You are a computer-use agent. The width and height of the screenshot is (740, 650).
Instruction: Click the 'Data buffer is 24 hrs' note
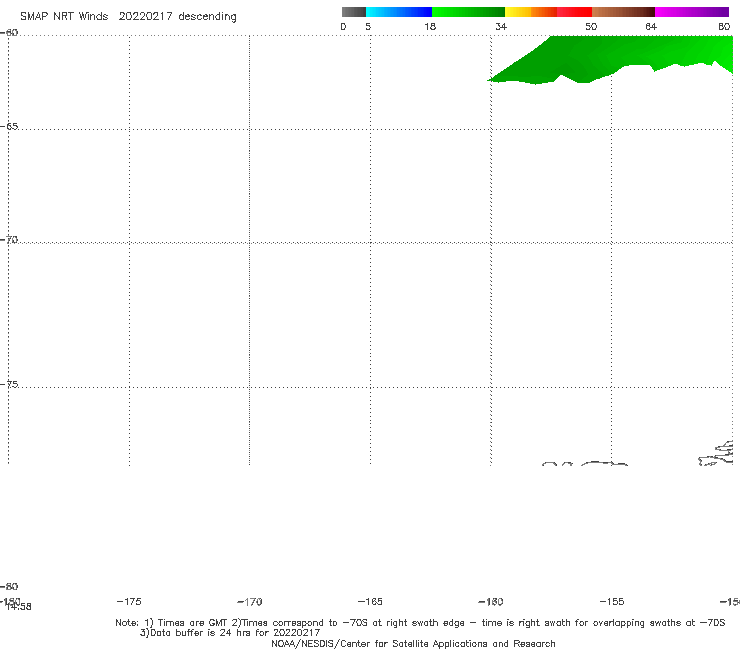pos(230,633)
